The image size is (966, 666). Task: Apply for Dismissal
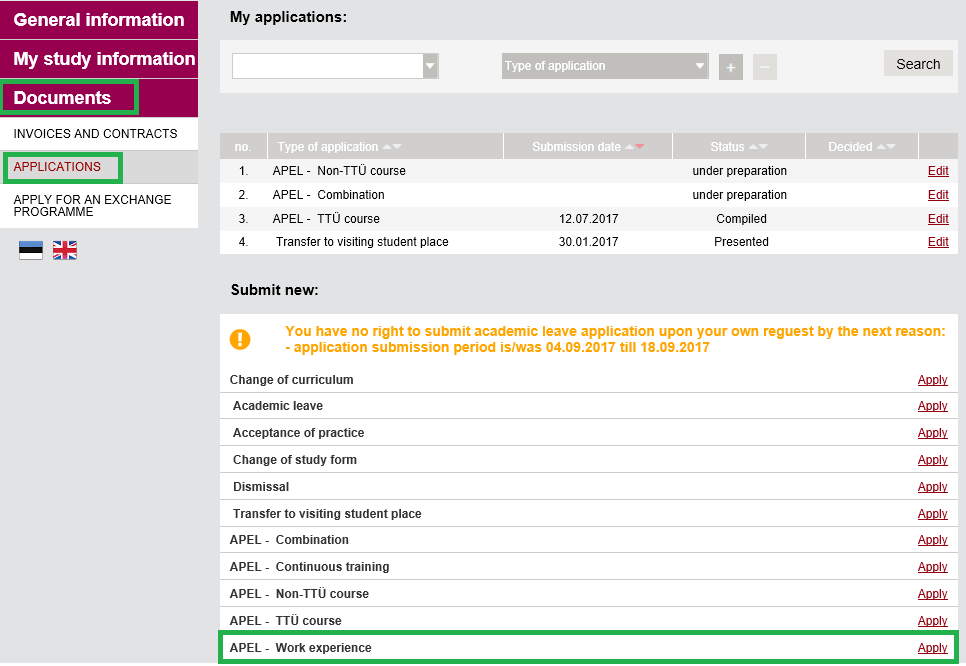[x=932, y=487]
